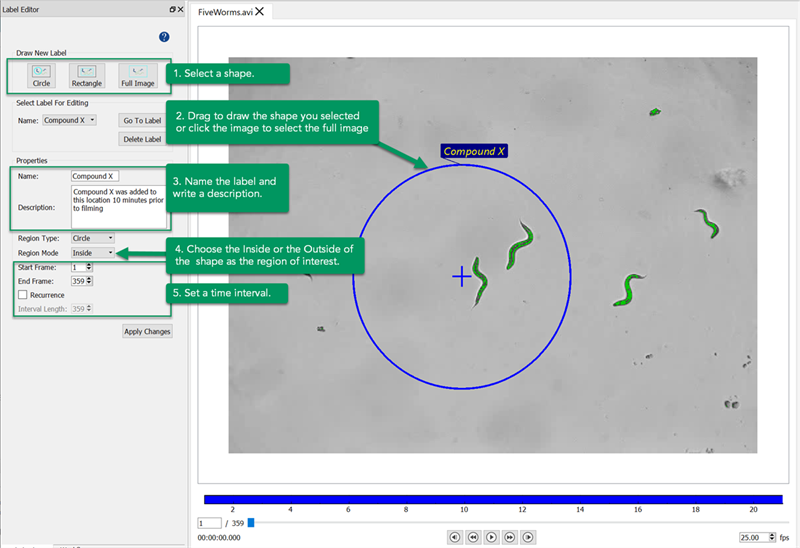The width and height of the screenshot is (800, 548).
Task: Open the blue help question mark
Action: (164, 37)
